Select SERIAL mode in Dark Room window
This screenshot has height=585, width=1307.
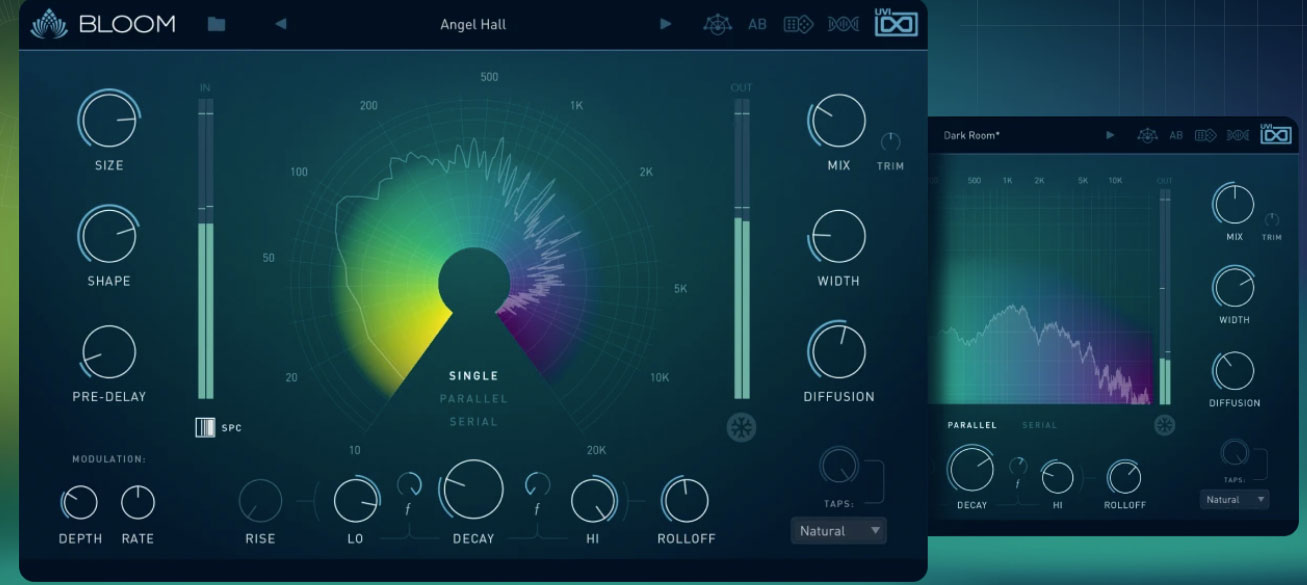tap(1039, 425)
